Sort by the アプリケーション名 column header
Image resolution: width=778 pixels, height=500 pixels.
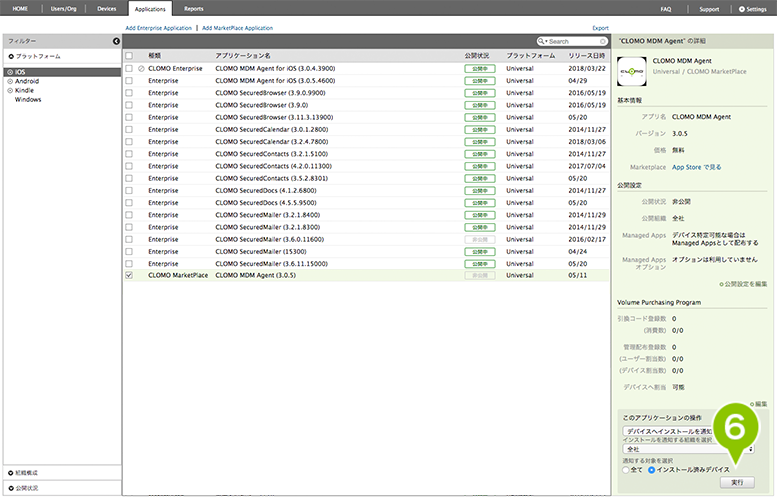tap(243, 56)
